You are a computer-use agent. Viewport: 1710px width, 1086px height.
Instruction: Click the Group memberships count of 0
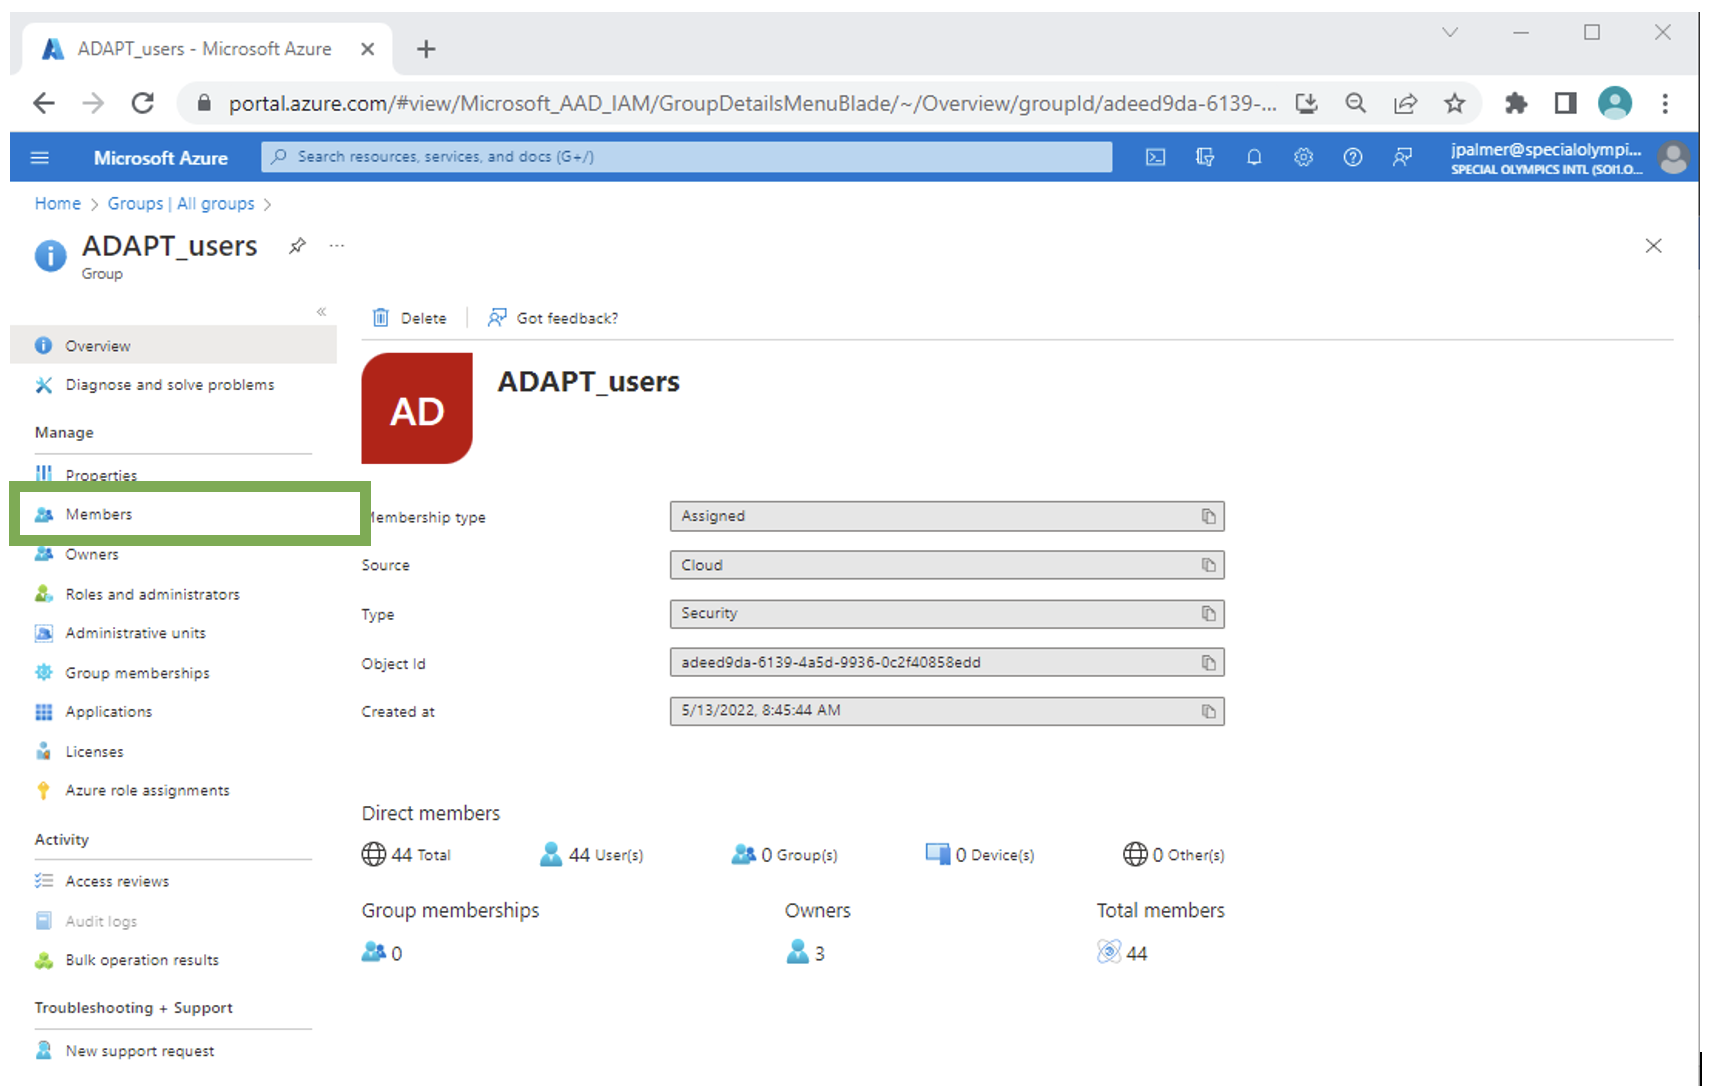(x=382, y=953)
